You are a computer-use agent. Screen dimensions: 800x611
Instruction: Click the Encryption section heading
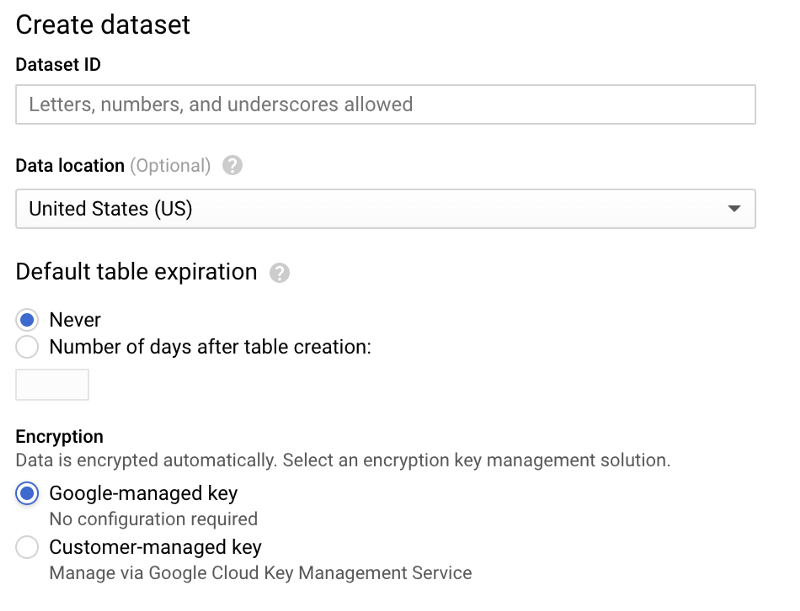(x=59, y=437)
